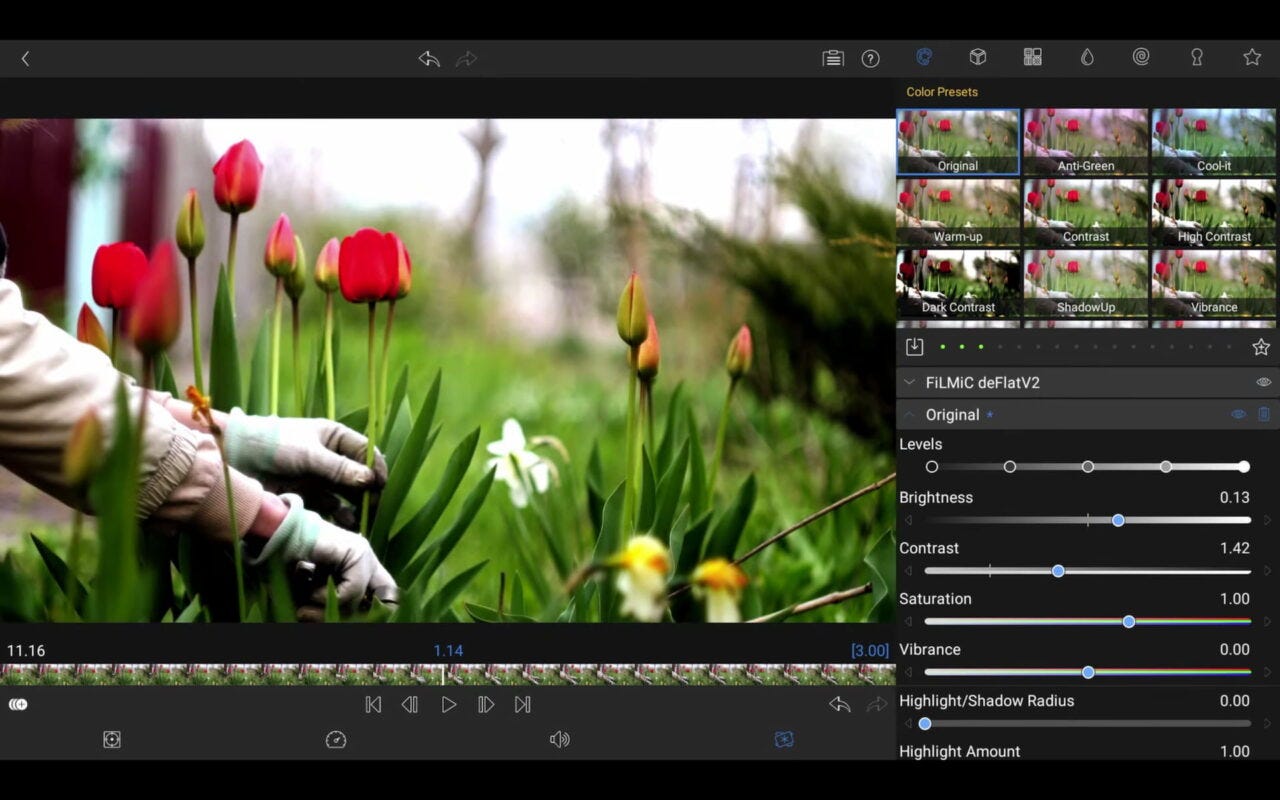Image resolution: width=1280 pixels, height=800 pixels.
Task: Apply the Warm-up color preset
Action: [958, 213]
